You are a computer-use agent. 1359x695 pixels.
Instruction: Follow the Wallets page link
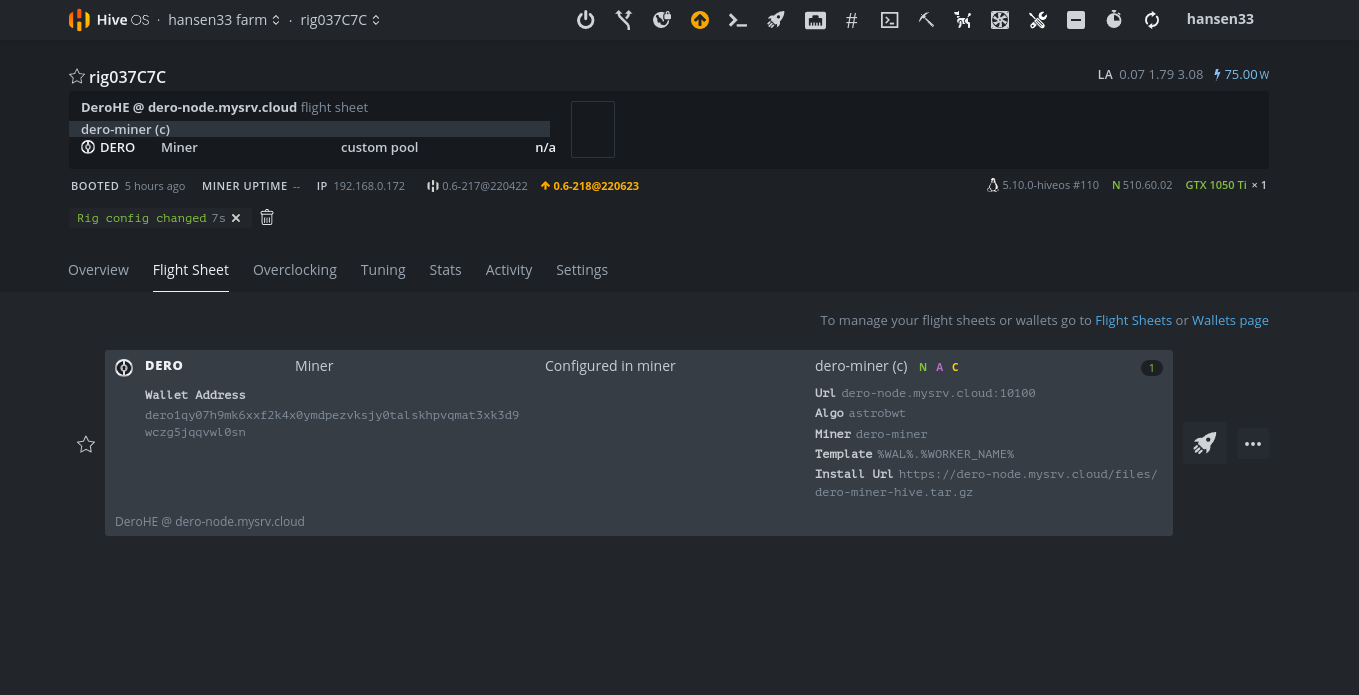click(1230, 320)
